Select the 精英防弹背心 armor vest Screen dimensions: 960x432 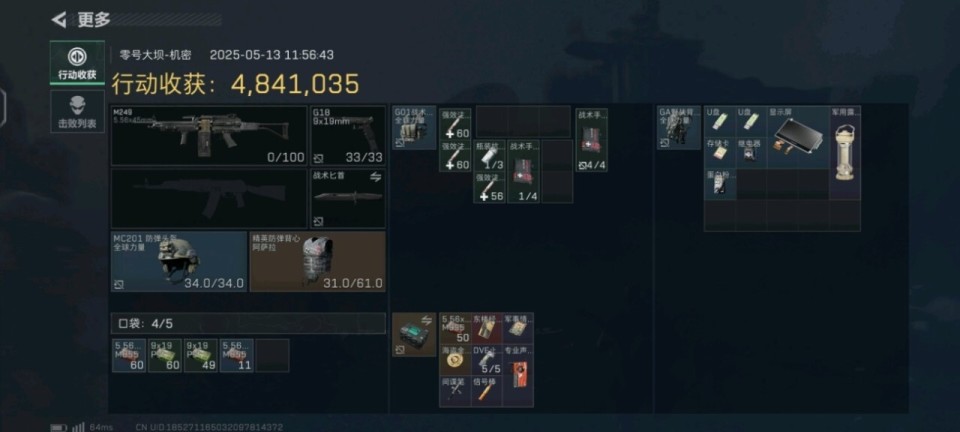click(318, 261)
